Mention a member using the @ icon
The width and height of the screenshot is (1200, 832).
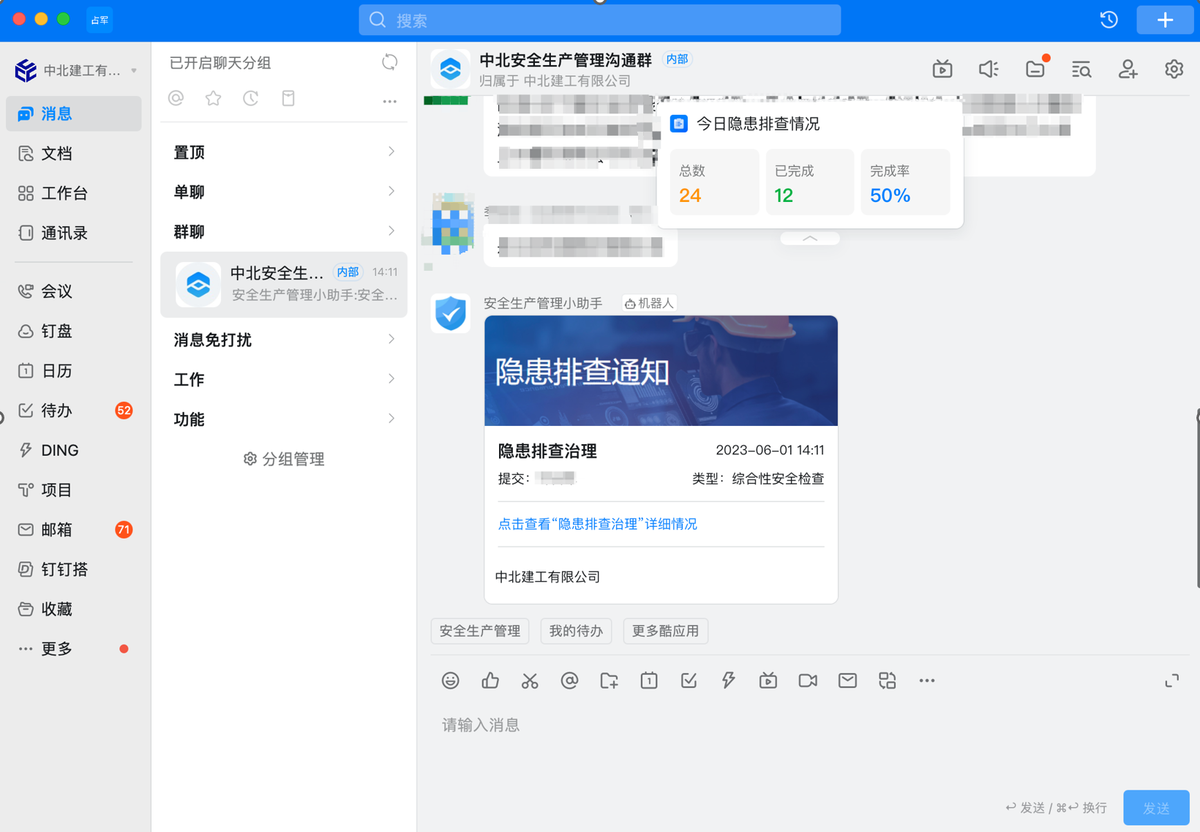pos(569,681)
